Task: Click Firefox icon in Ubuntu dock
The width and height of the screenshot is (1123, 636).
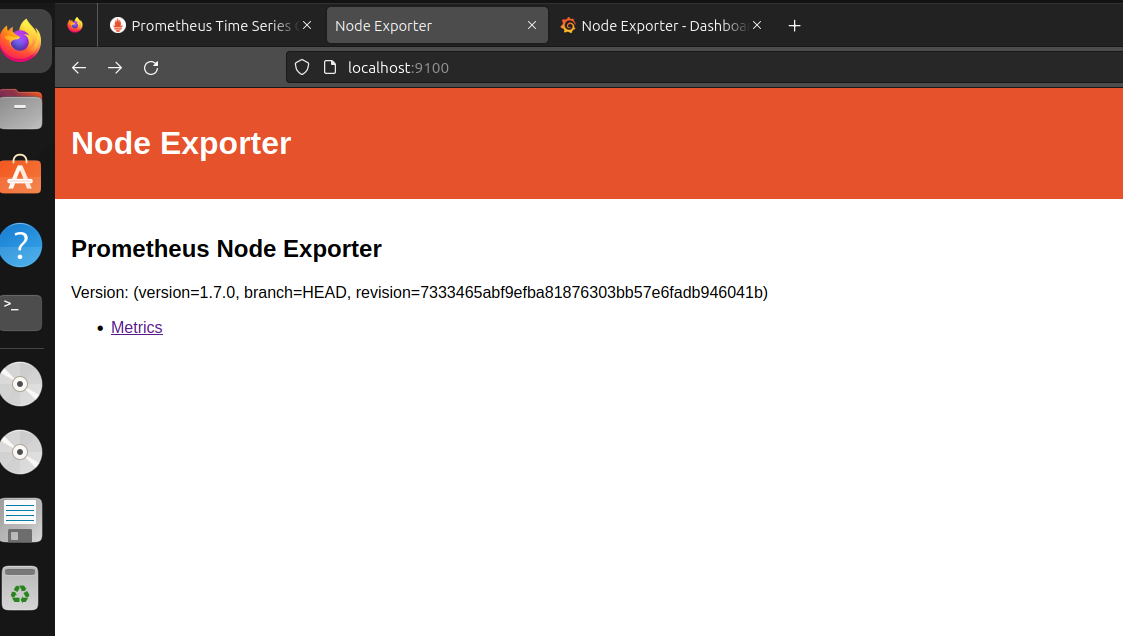Action: 21,40
